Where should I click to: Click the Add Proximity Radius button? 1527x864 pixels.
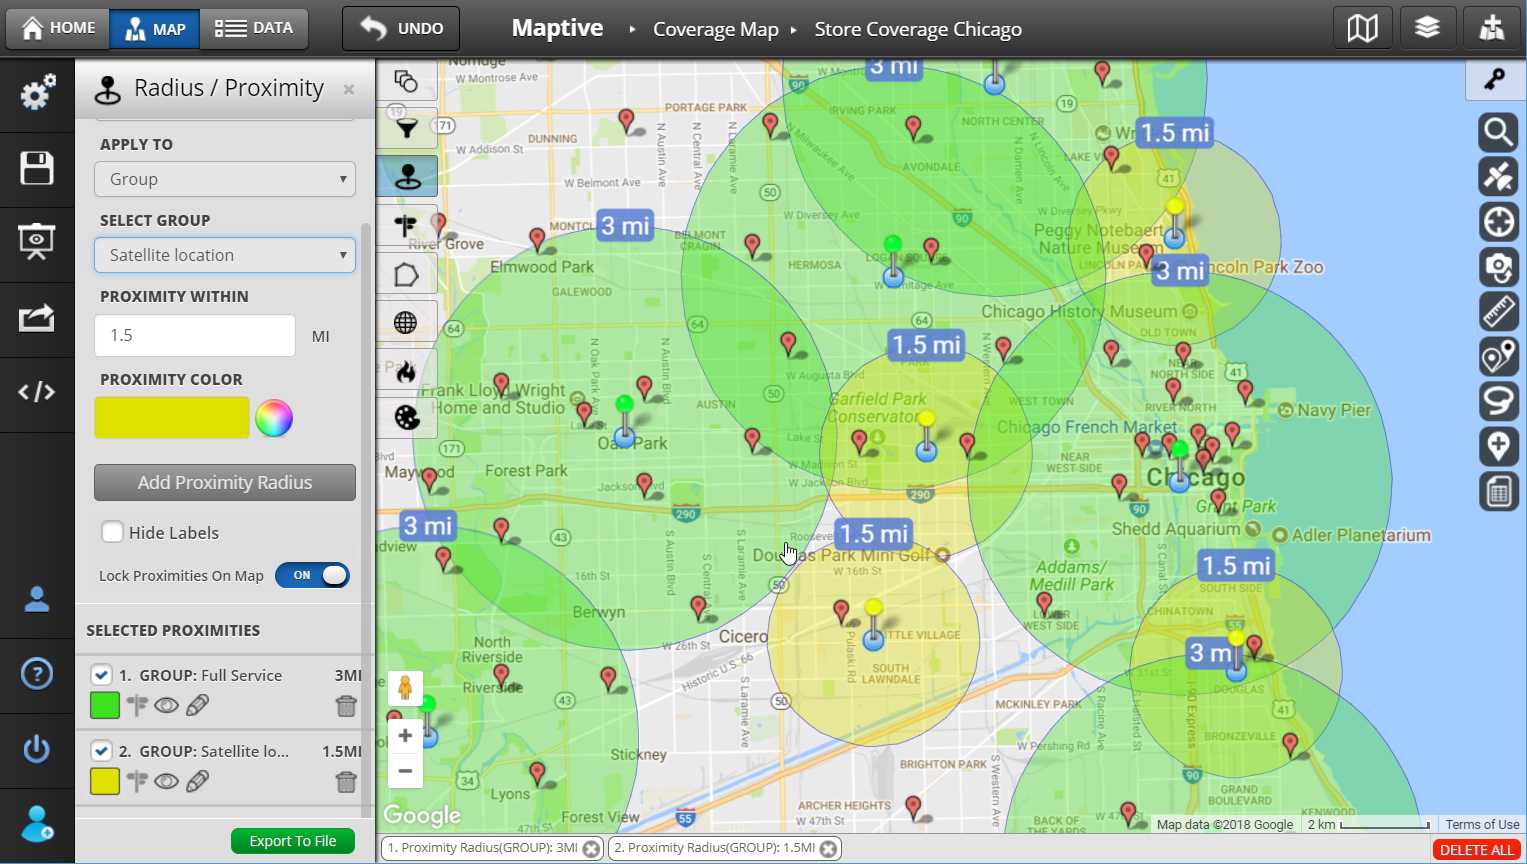225,482
